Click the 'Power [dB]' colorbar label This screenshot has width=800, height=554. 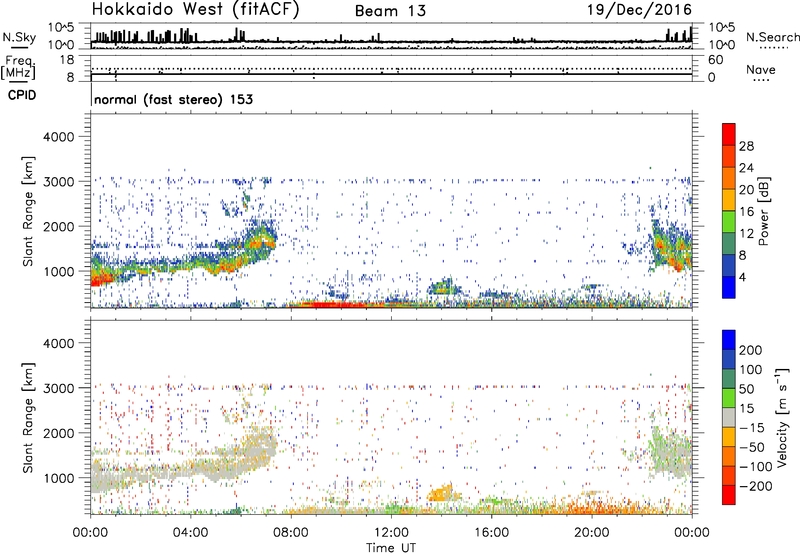[763, 211]
